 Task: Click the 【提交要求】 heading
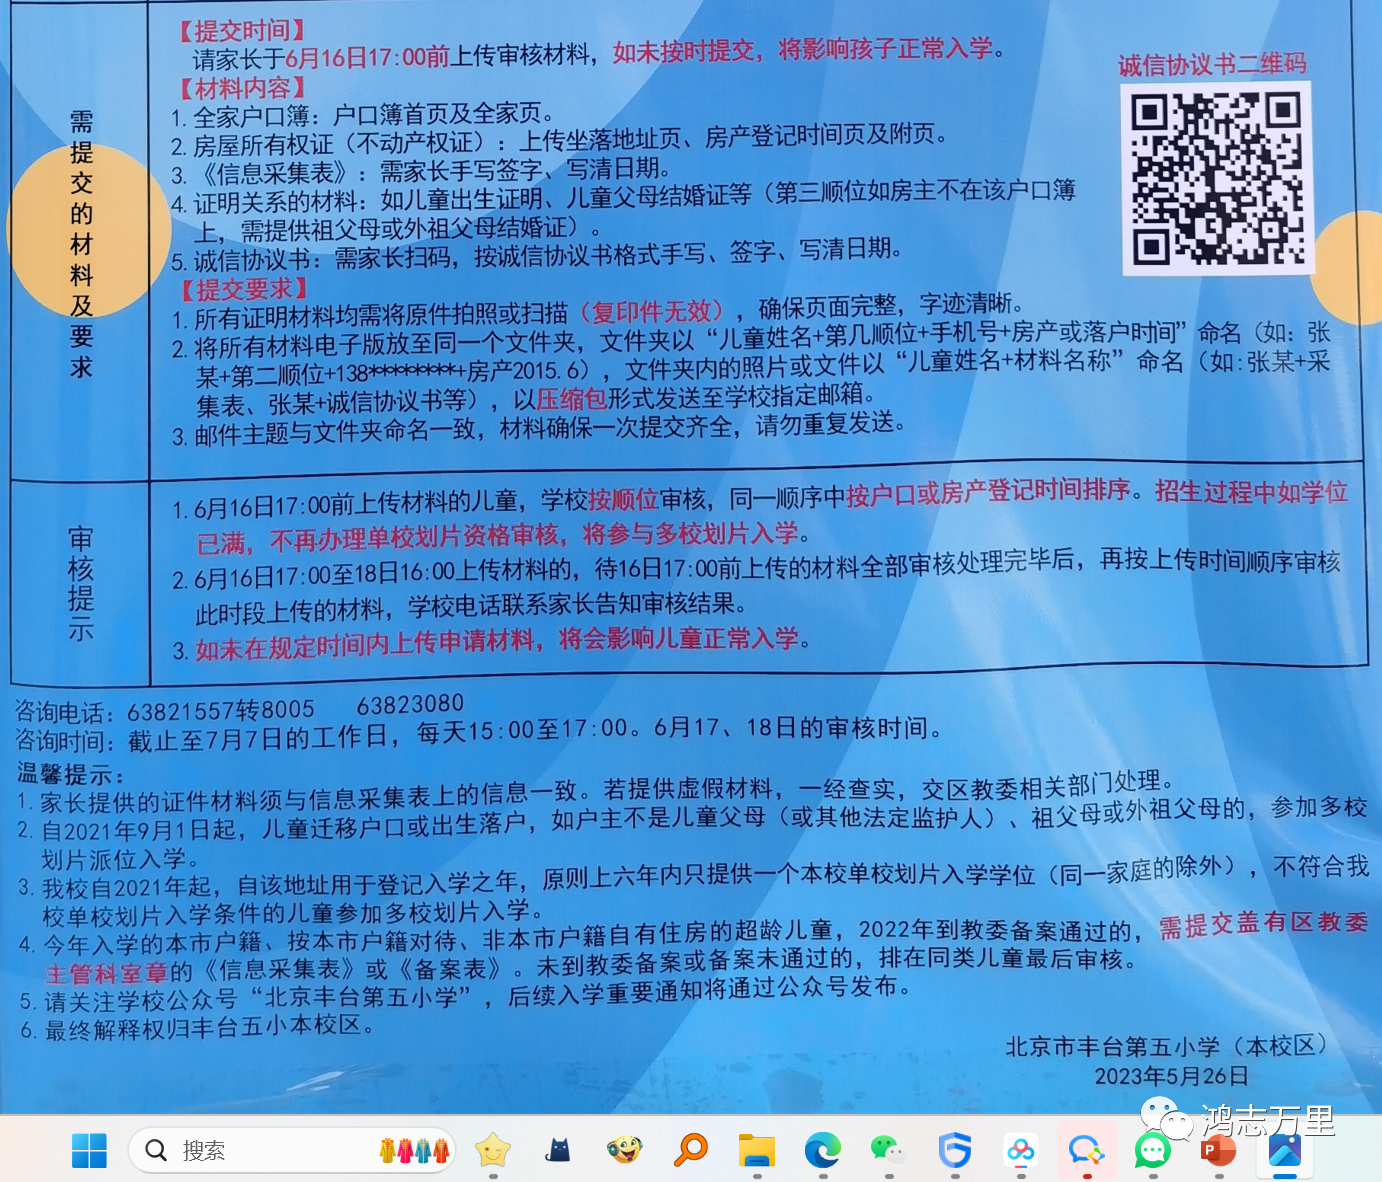click(241, 290)
